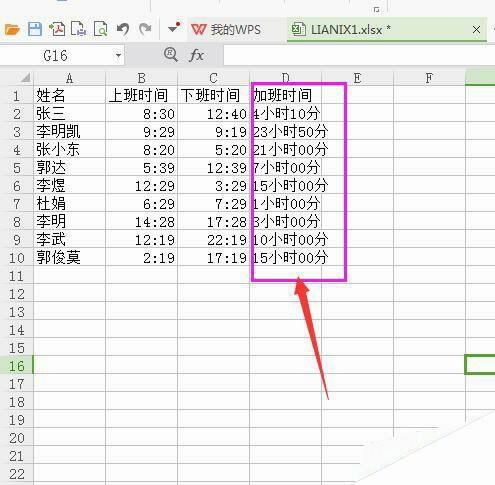Select overtime cell 10小时00分
Image resolution: width=495 pixels, height=485 pixels.
[x=285, y=240]
